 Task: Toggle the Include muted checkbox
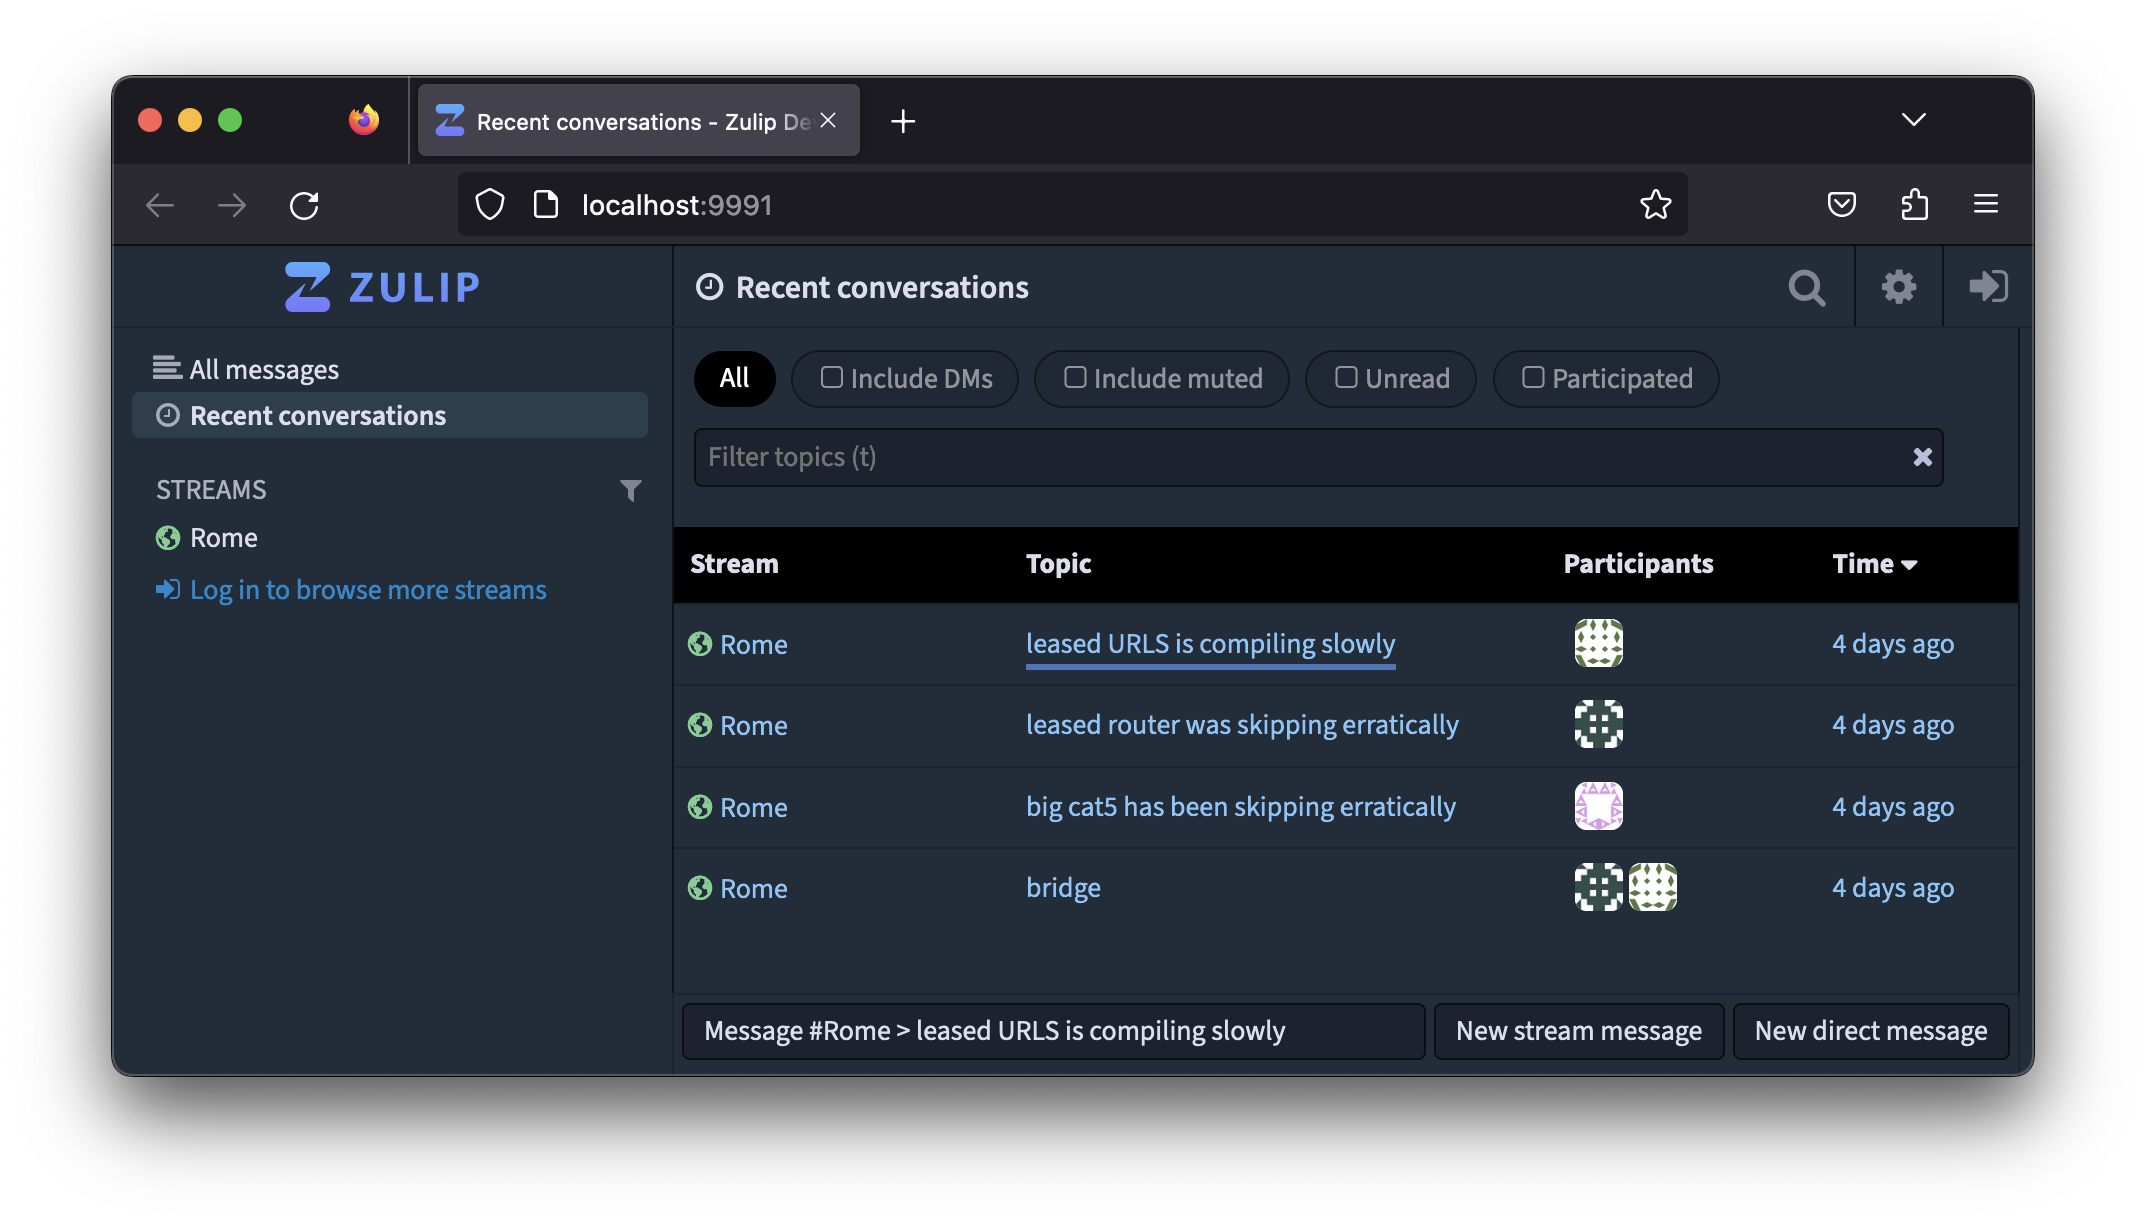point(1075,378)
